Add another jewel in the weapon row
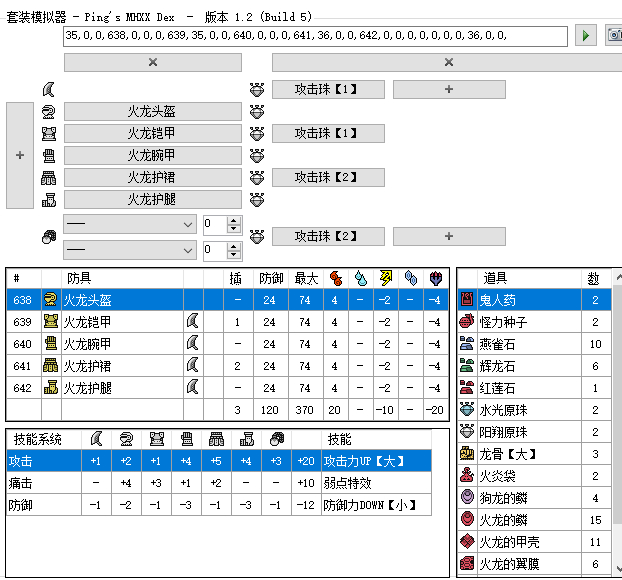622x580 pixels. 449,89
